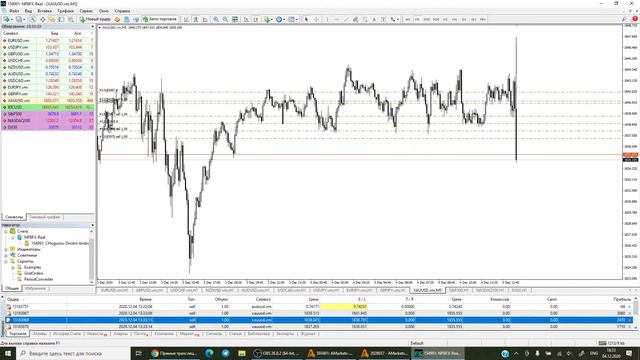Open the Графики menu
640x360 pixels.
click(x=65, y=11)
